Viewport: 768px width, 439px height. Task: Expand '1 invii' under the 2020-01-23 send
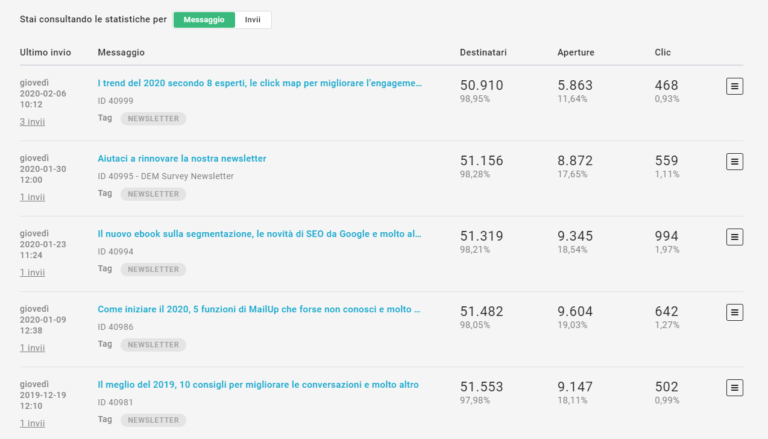pyautogui.click(x=32, y=272)
